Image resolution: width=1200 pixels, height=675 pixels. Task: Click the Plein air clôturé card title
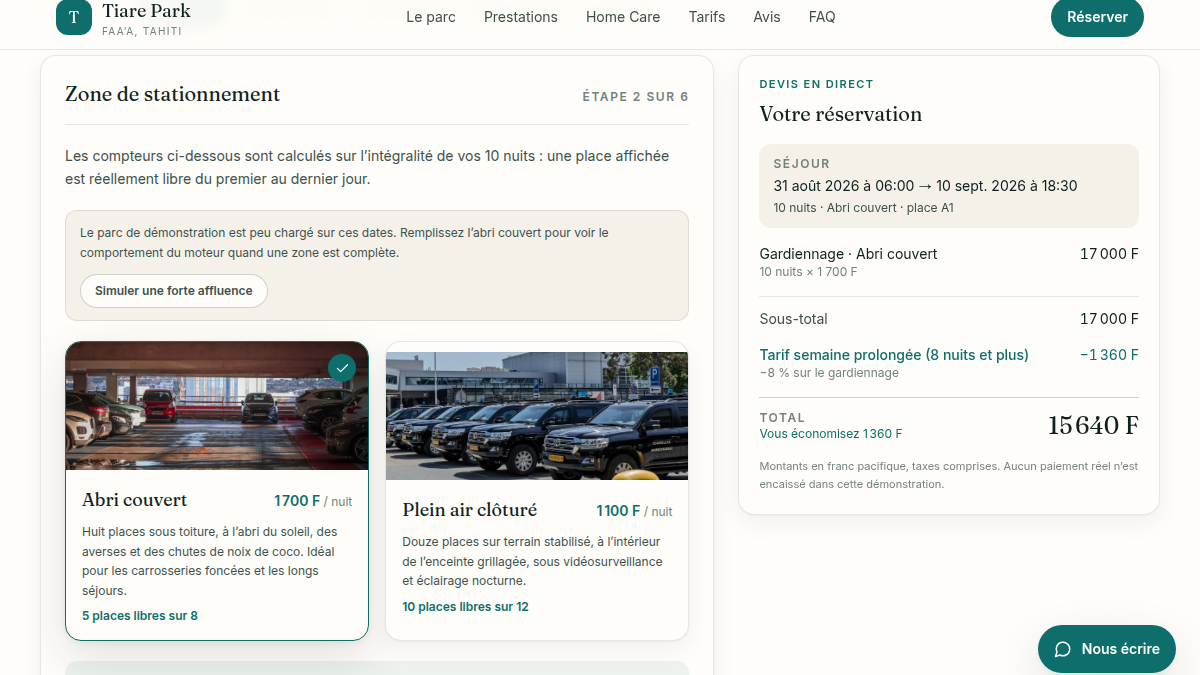(x=470, y=510)
